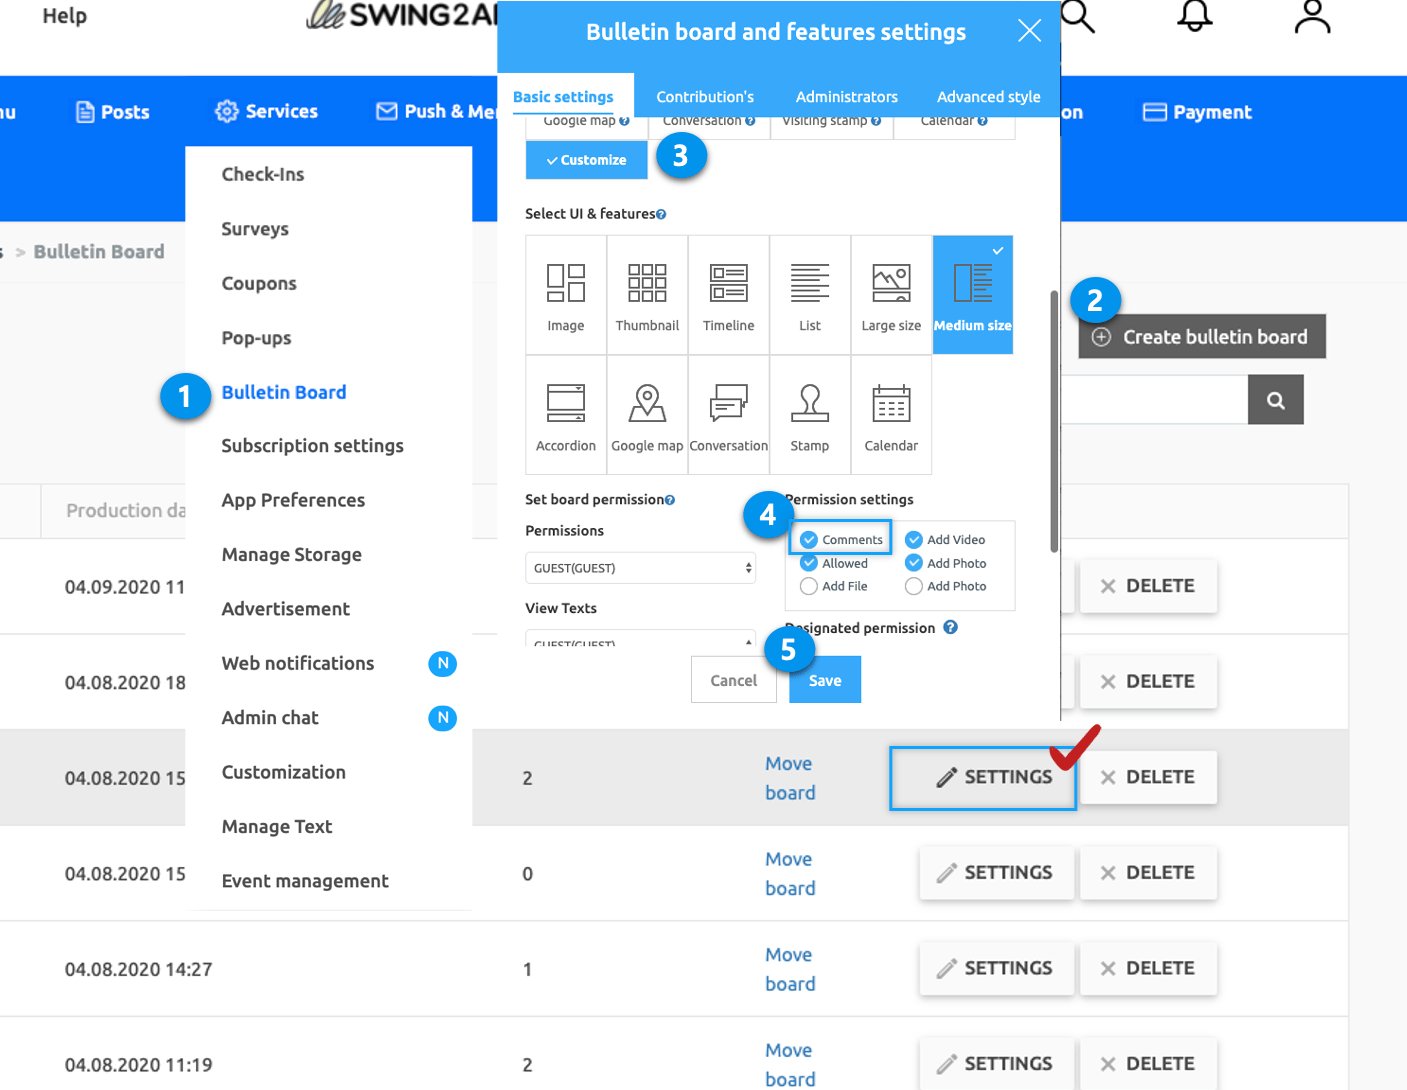The width and height of the screenshot is (1407, 1090).
Task: Open Subscription settings menu item
Action: point(312,446)
